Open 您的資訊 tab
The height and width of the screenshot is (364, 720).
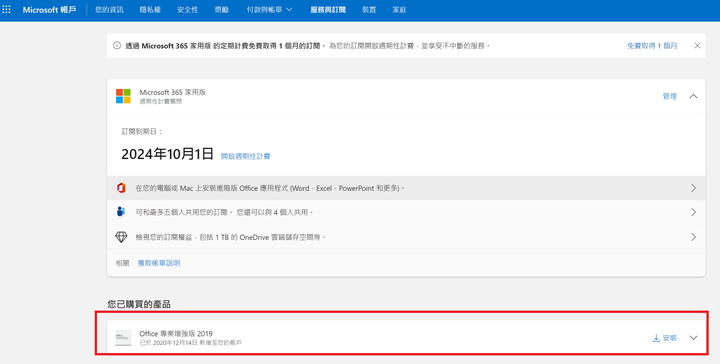pyautogui.click(x=109, y=10)
